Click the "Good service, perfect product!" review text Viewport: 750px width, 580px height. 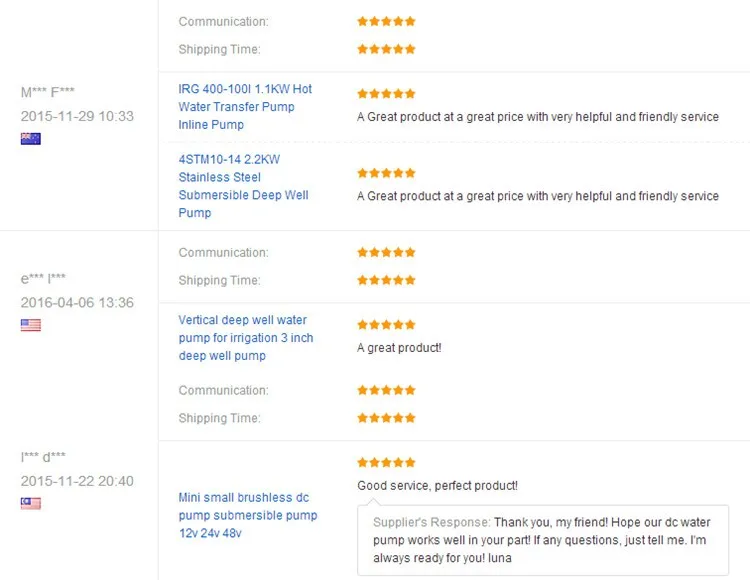(x=437, y=486)
